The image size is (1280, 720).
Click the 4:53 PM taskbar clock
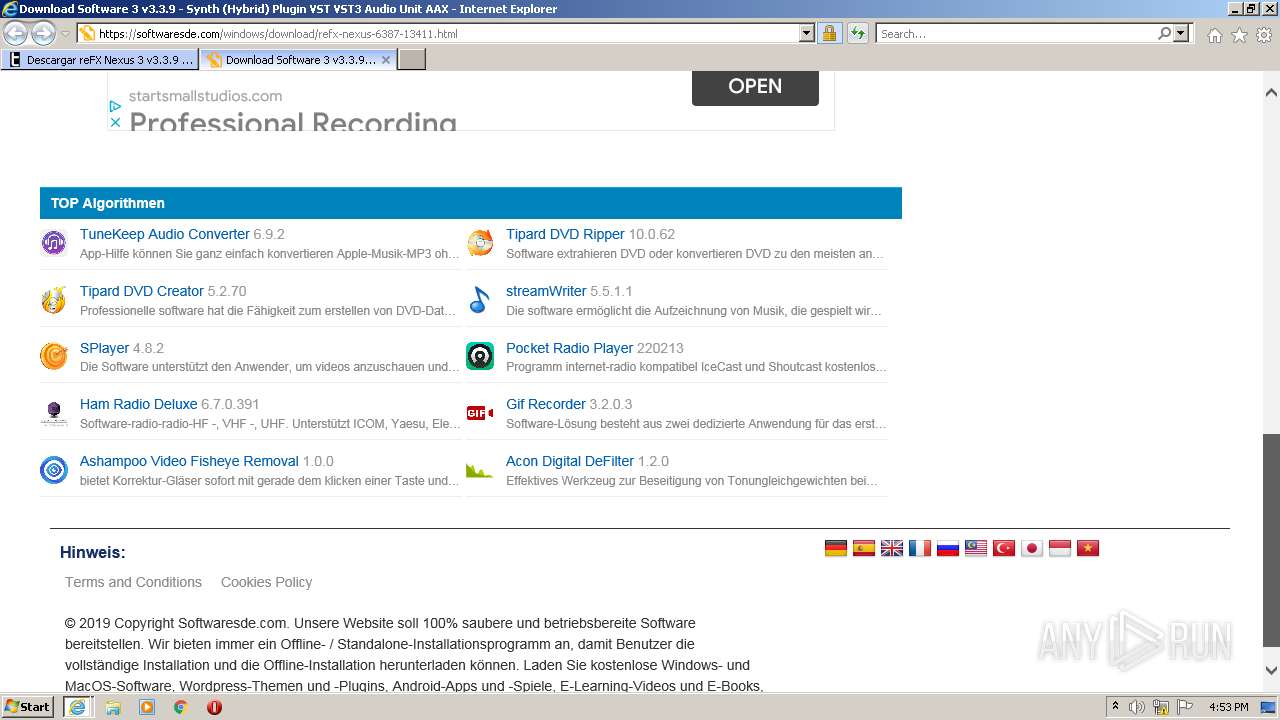point(1229,707)
